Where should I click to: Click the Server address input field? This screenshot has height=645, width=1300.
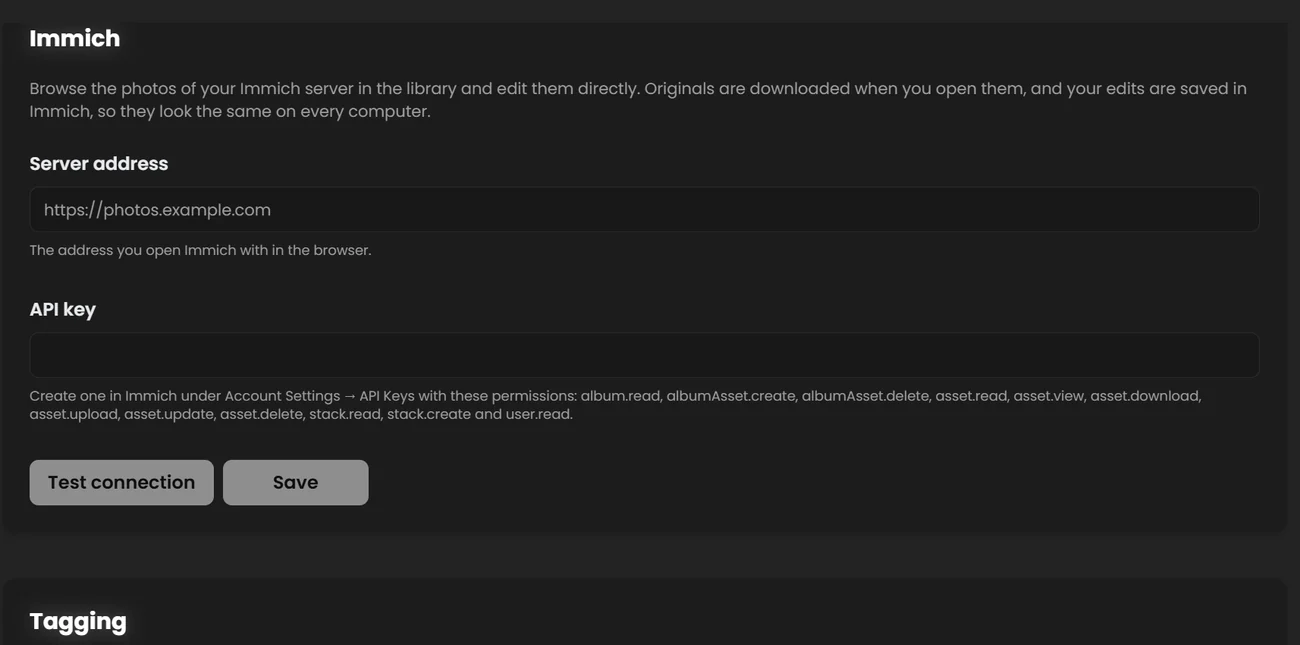pyautogui.click(x=644, y=210)
